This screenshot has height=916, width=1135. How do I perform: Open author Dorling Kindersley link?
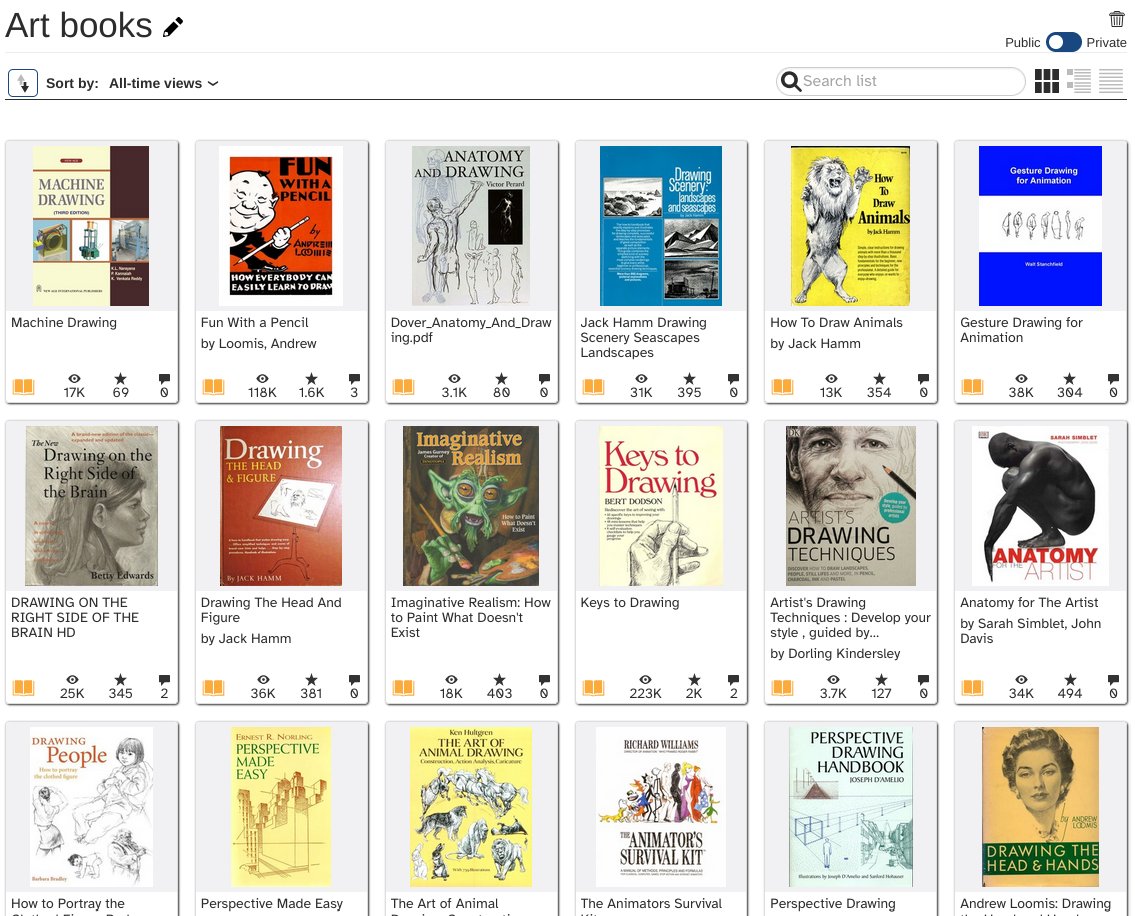[x=835, y=653]
